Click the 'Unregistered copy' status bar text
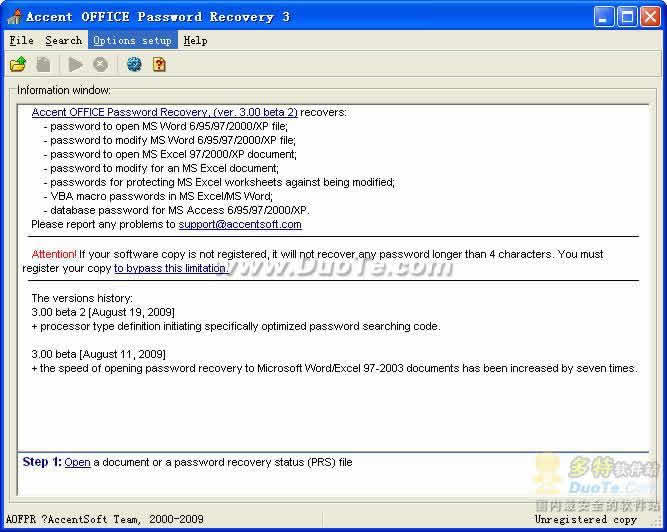 pos(585,519)
